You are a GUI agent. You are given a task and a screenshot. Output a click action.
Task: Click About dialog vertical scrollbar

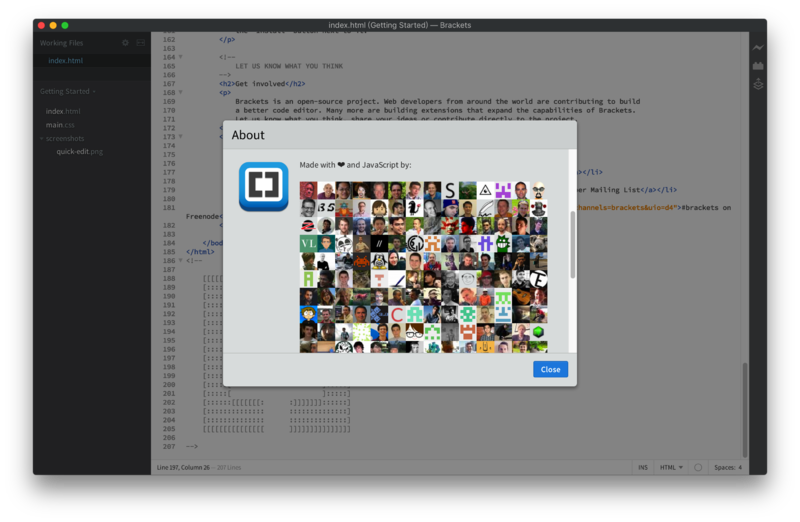pyautogui.click(x=572, y=245)
